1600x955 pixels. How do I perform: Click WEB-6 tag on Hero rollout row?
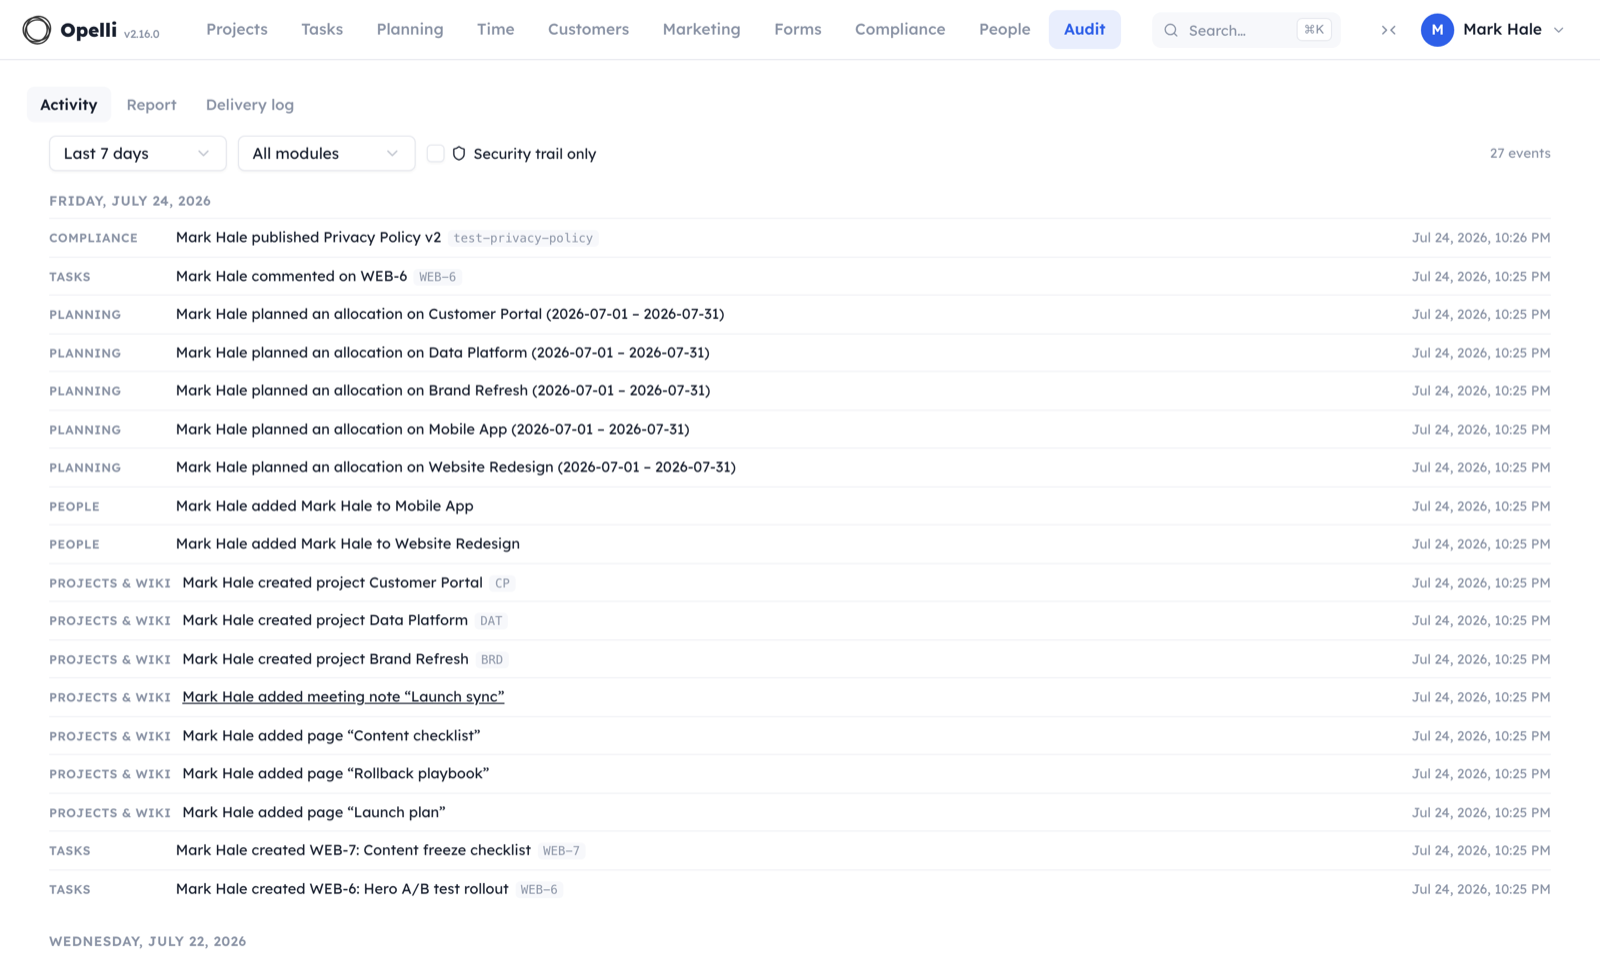(x=539, y=890)
